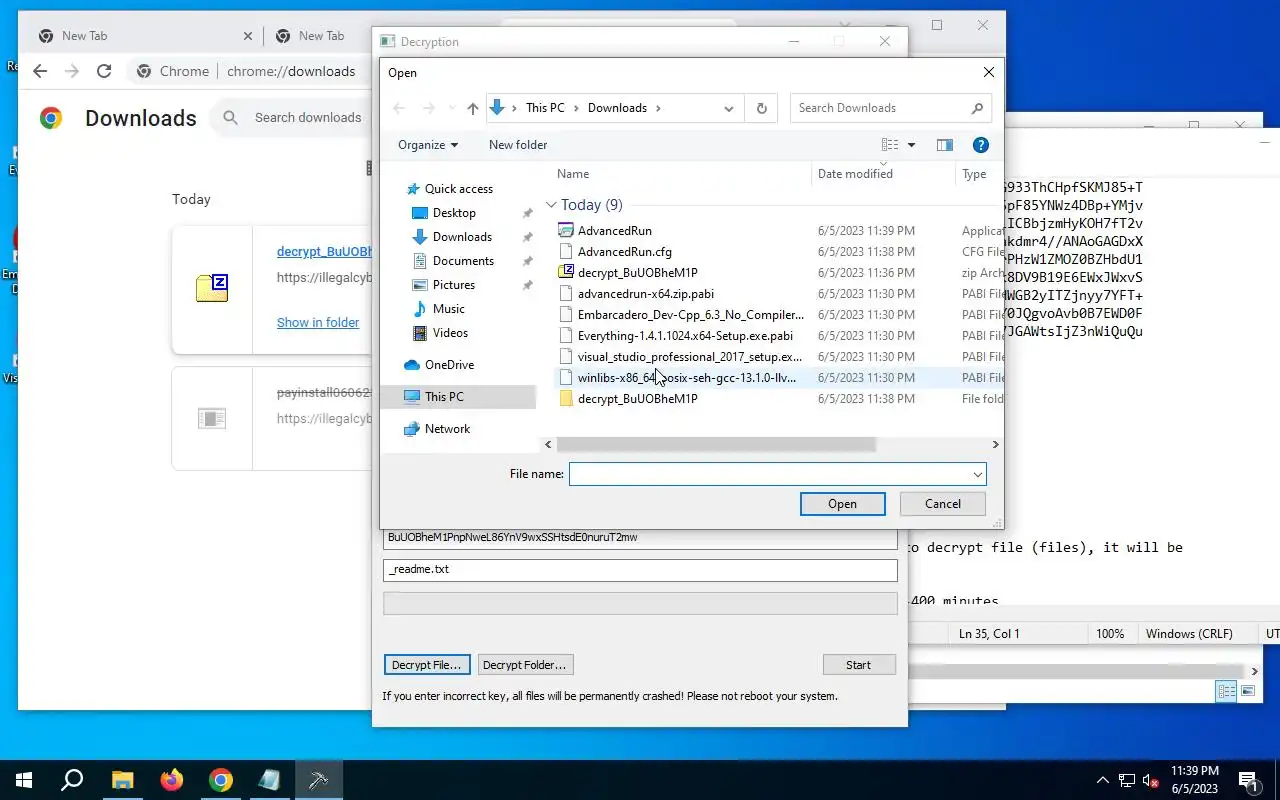Click the recent locations arrow beside forward button

click(x=451, y=108)
